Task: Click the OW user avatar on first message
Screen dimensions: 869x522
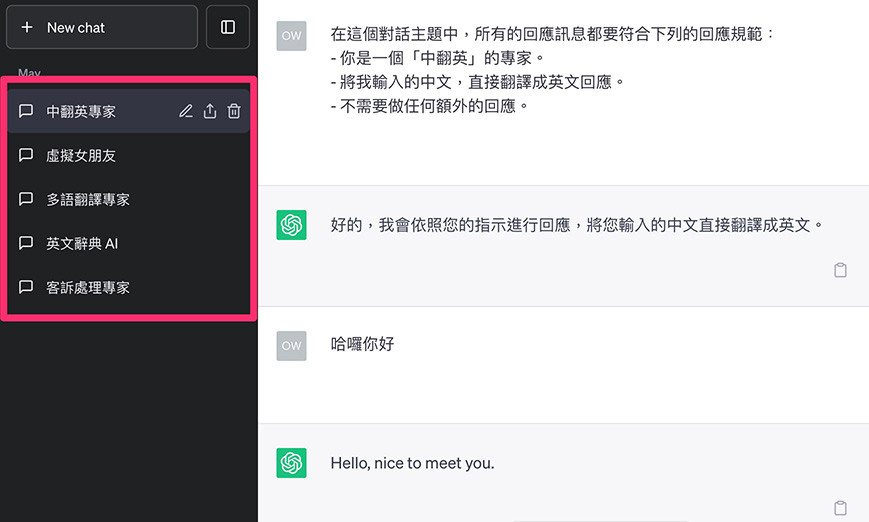Action: pyautogui.click(x=291, y=35)
